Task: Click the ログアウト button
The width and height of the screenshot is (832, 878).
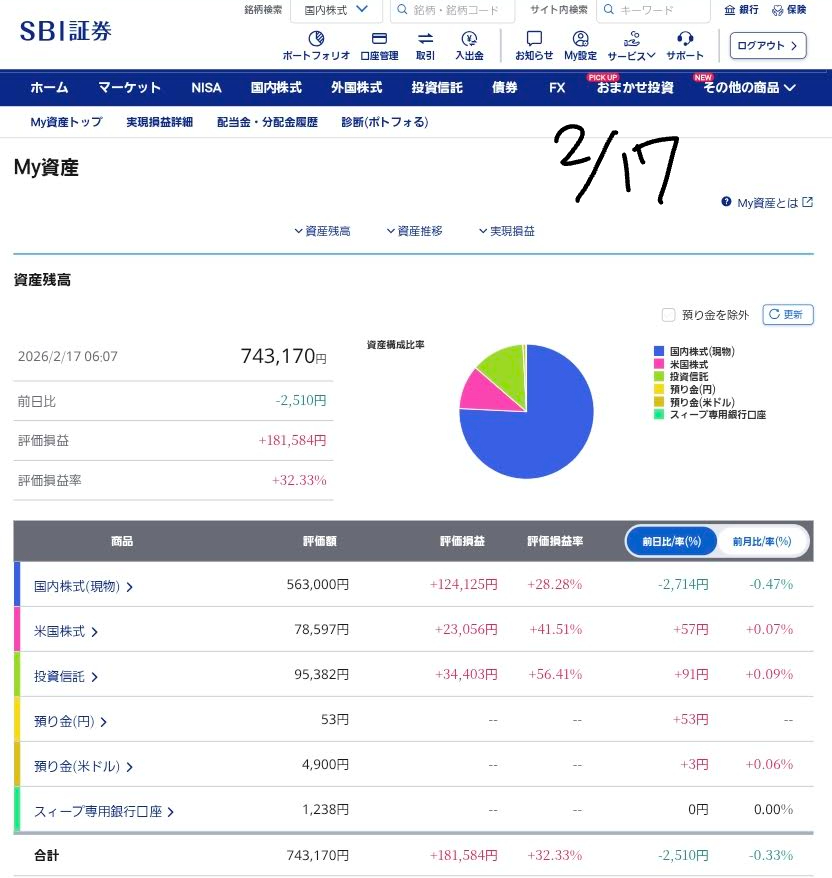Action: tap(768, 45)
